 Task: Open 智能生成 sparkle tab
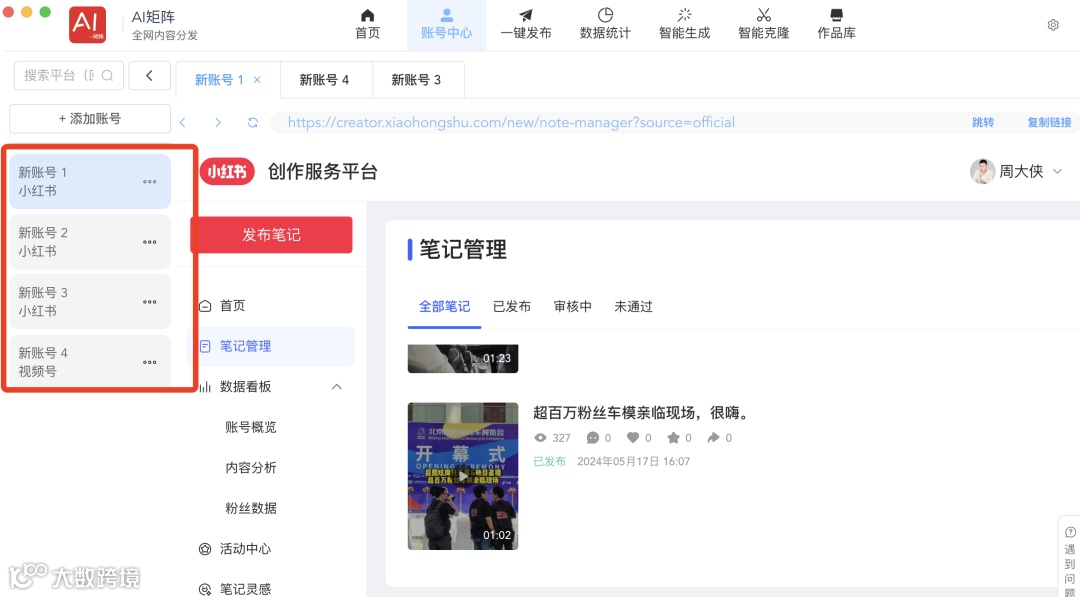[684, 25]
